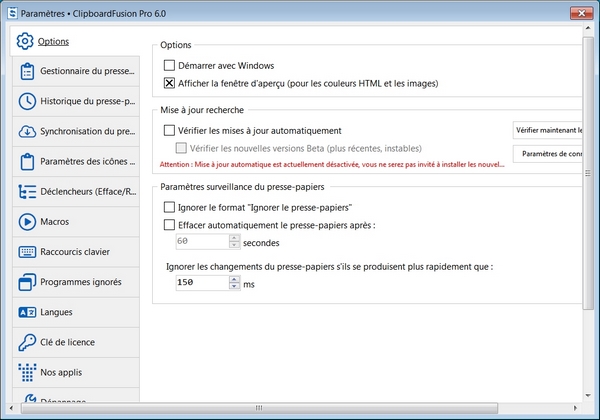This screenshot has height=420, width=600.
Task: Enable Vérifier les mises à jour automatiquement
Action: [x=169, y=130]
